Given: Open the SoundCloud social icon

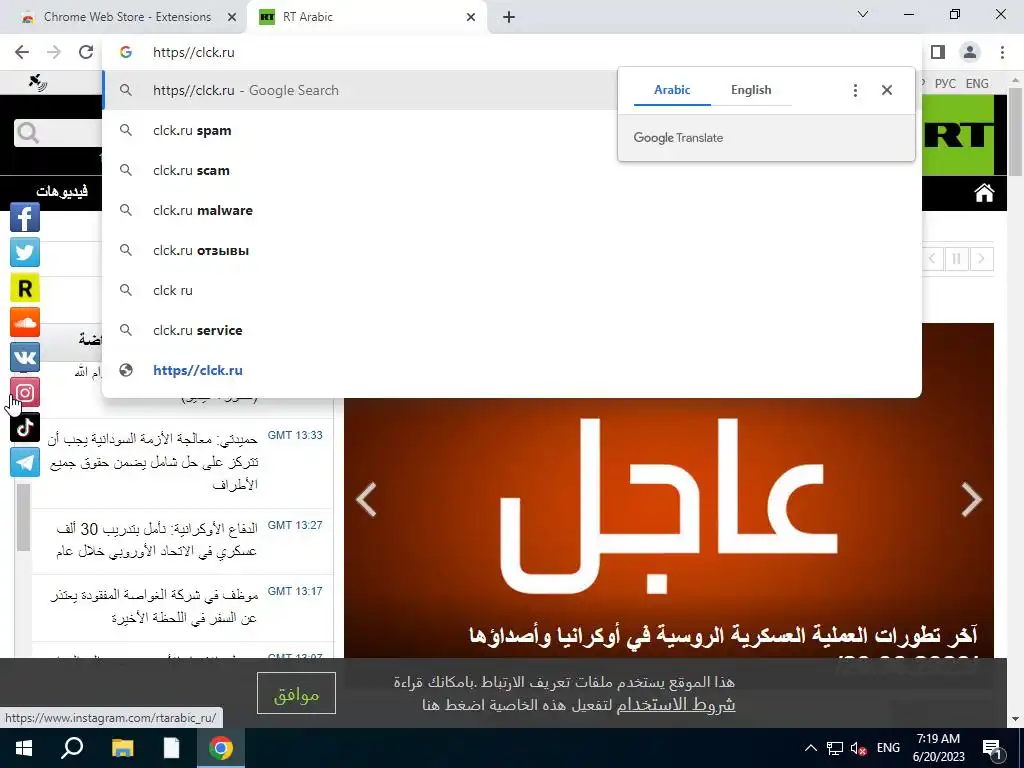Looking at the screenshot, I should tap(25, 323).
